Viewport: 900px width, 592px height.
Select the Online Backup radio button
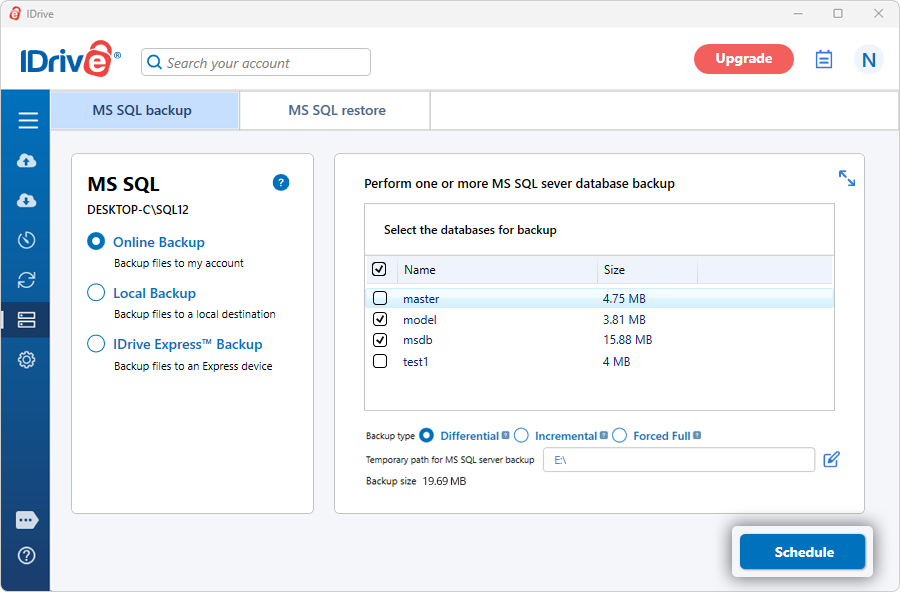pos(96,241)
